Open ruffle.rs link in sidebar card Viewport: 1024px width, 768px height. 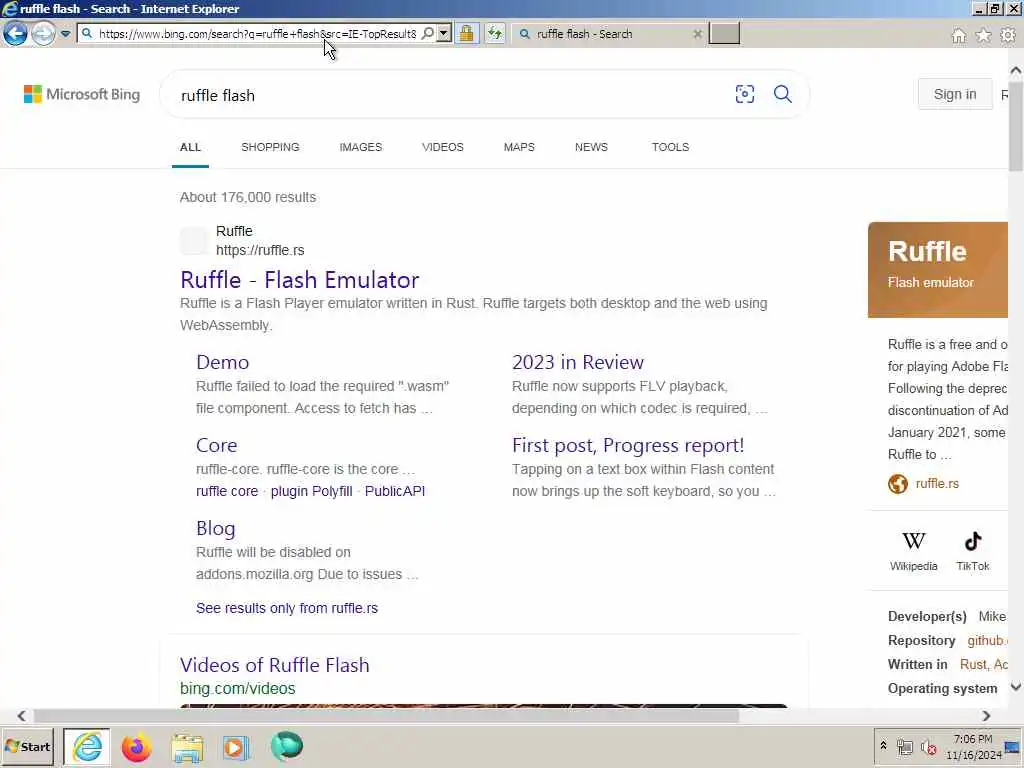click(x=937, y=483)
